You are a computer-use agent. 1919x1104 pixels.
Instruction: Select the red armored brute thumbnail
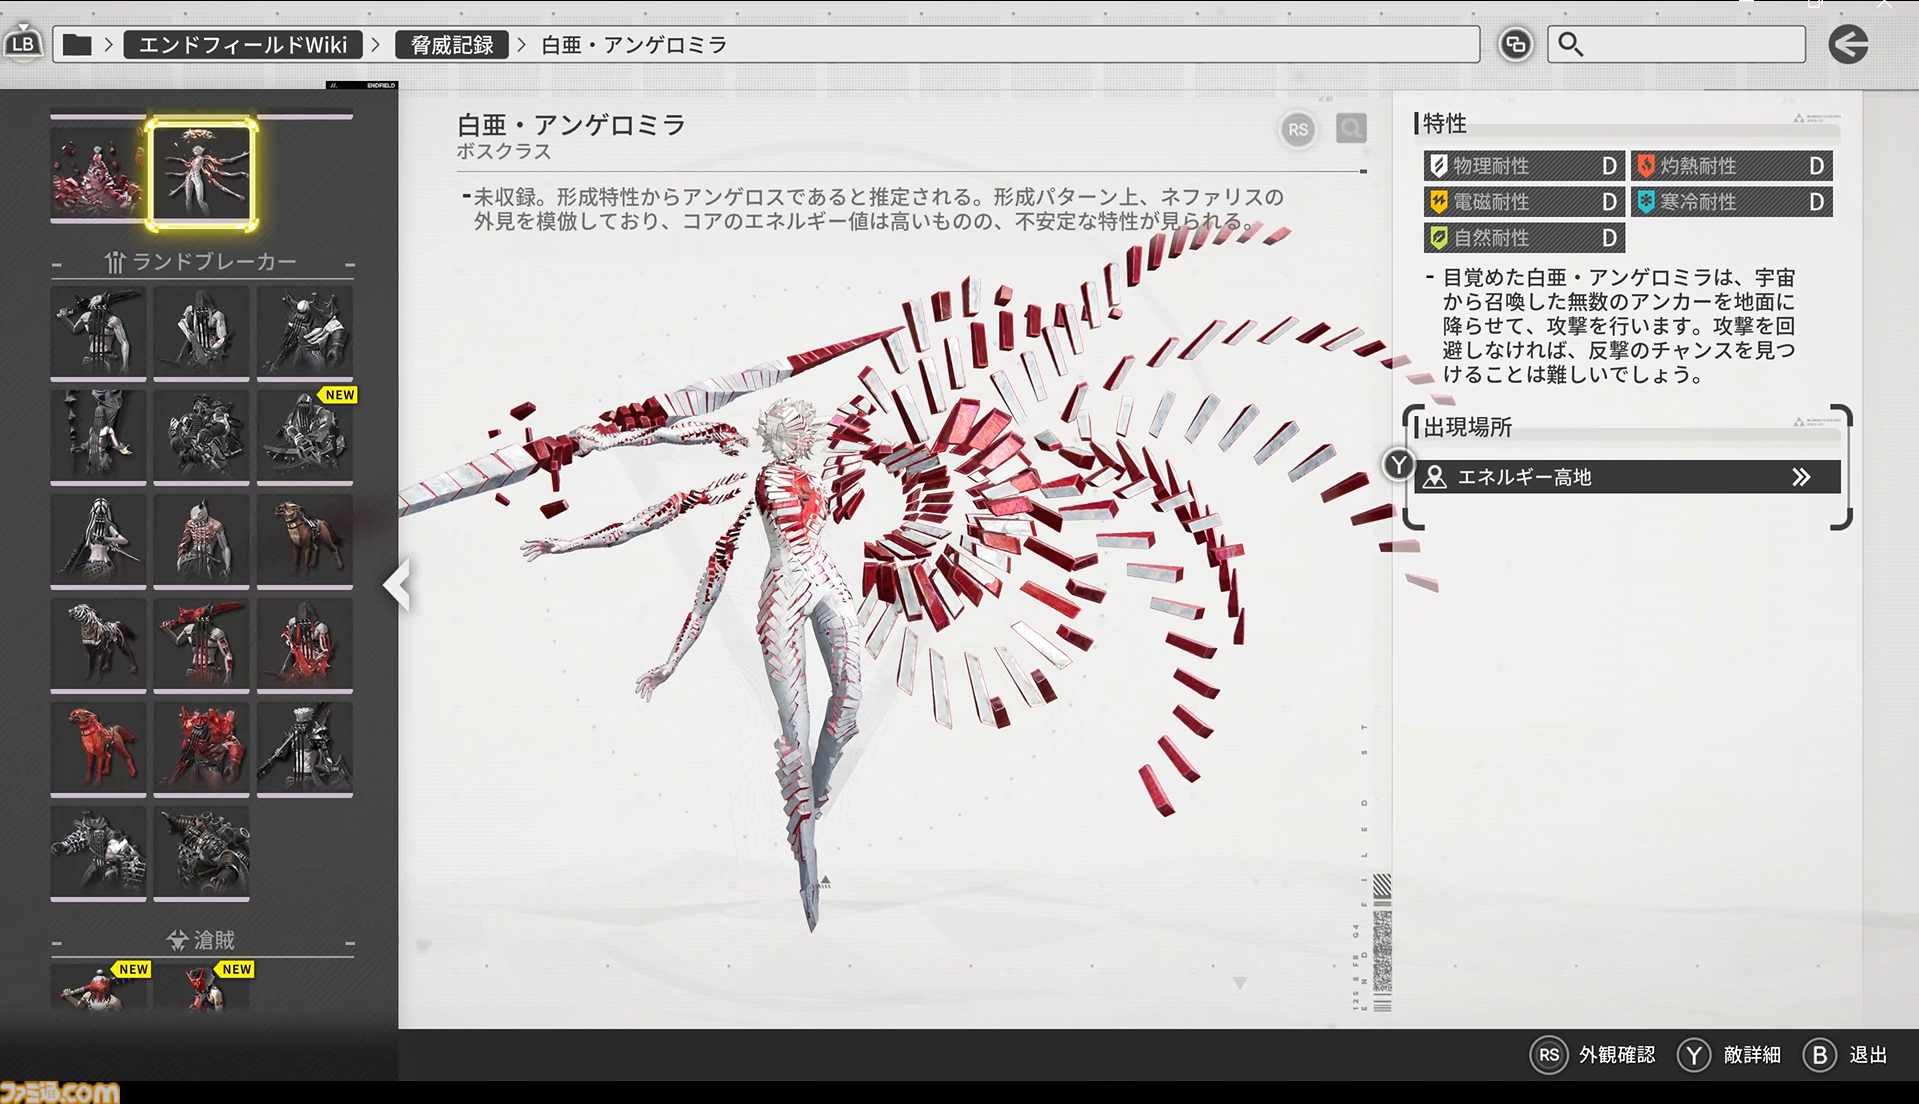(x=202, y=748)
